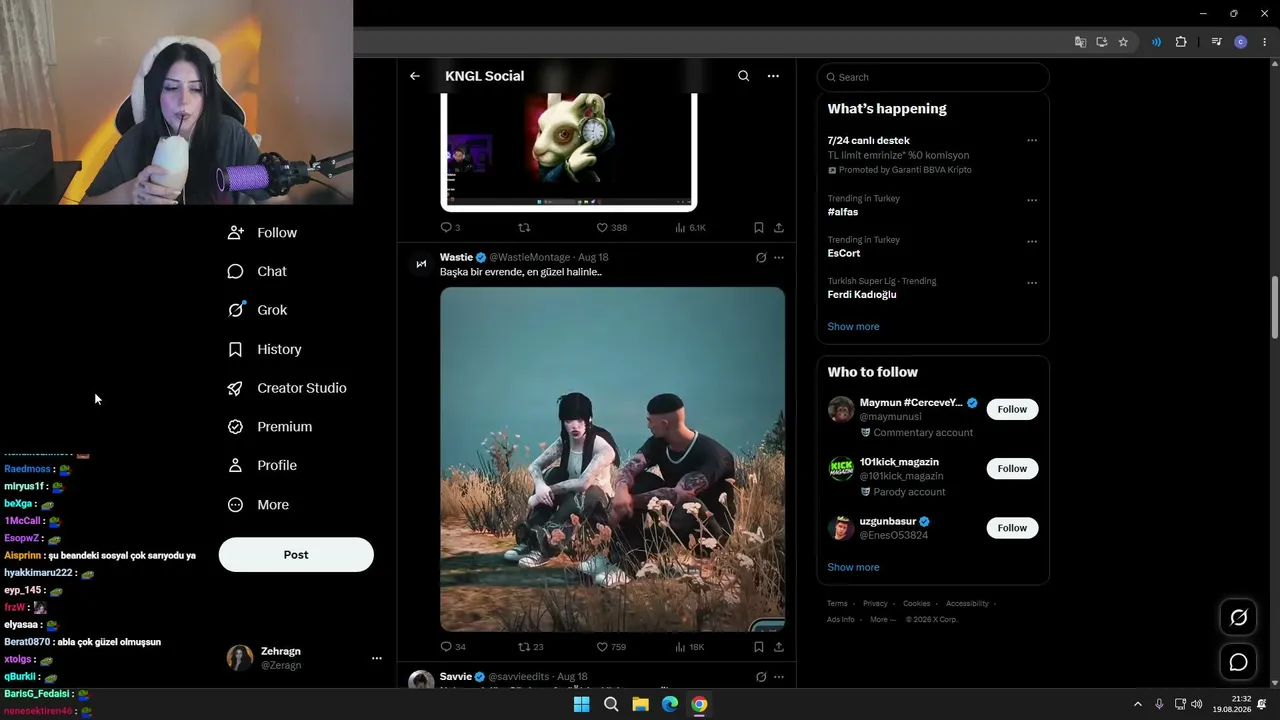Open History in the X sidebar
Image resolution: width=1280 pixels, height=720 pixels.
[264, 349]
